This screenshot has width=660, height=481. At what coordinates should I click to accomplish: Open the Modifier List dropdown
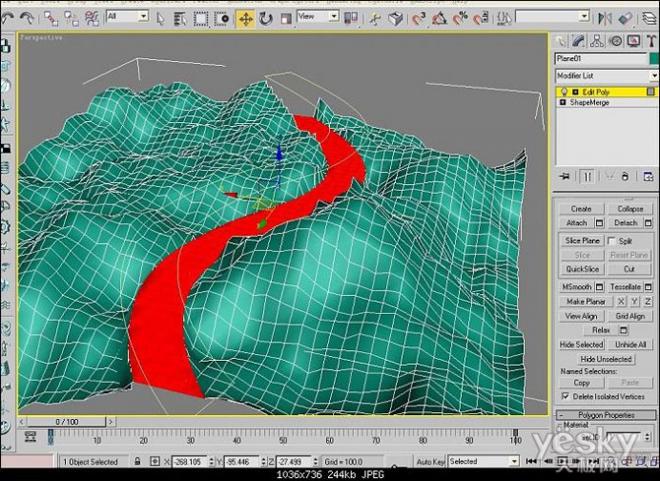(x=606, y=76)
